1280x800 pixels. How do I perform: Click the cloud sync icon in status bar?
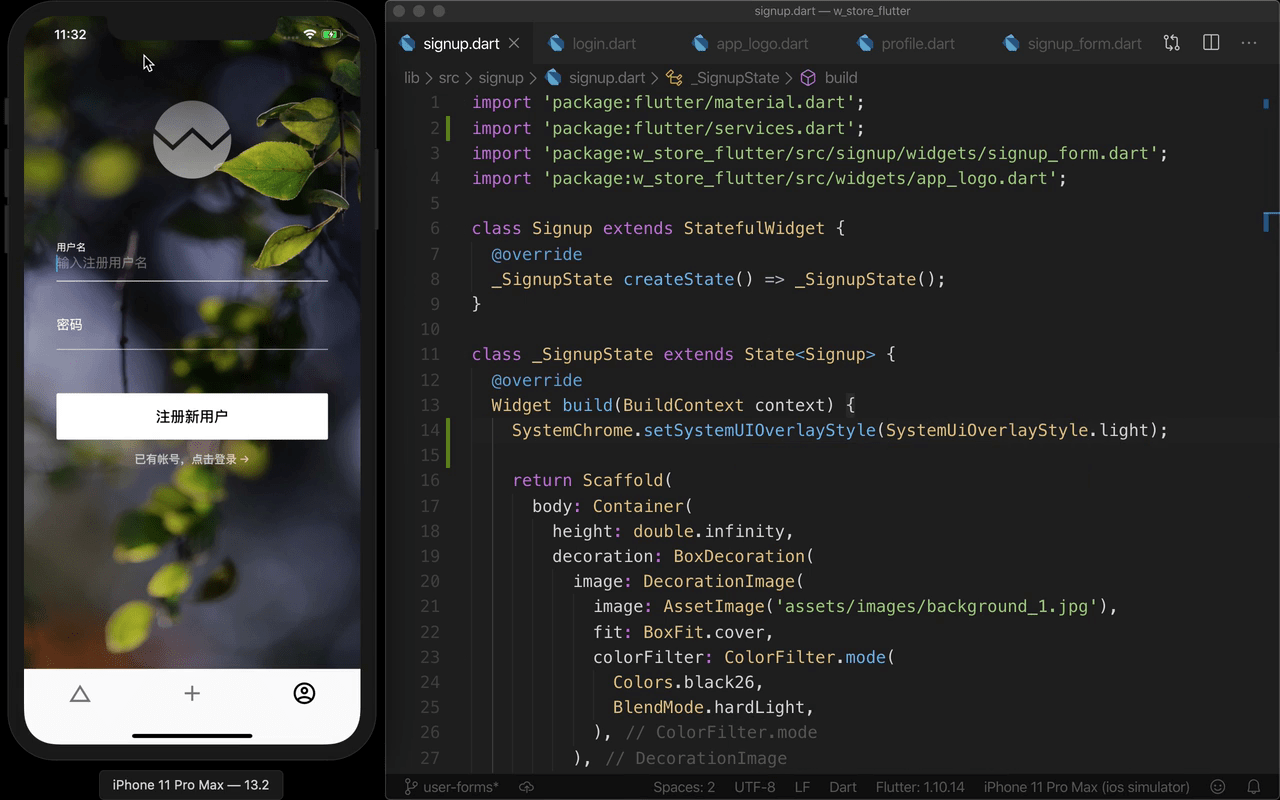[x=526, y=787]
